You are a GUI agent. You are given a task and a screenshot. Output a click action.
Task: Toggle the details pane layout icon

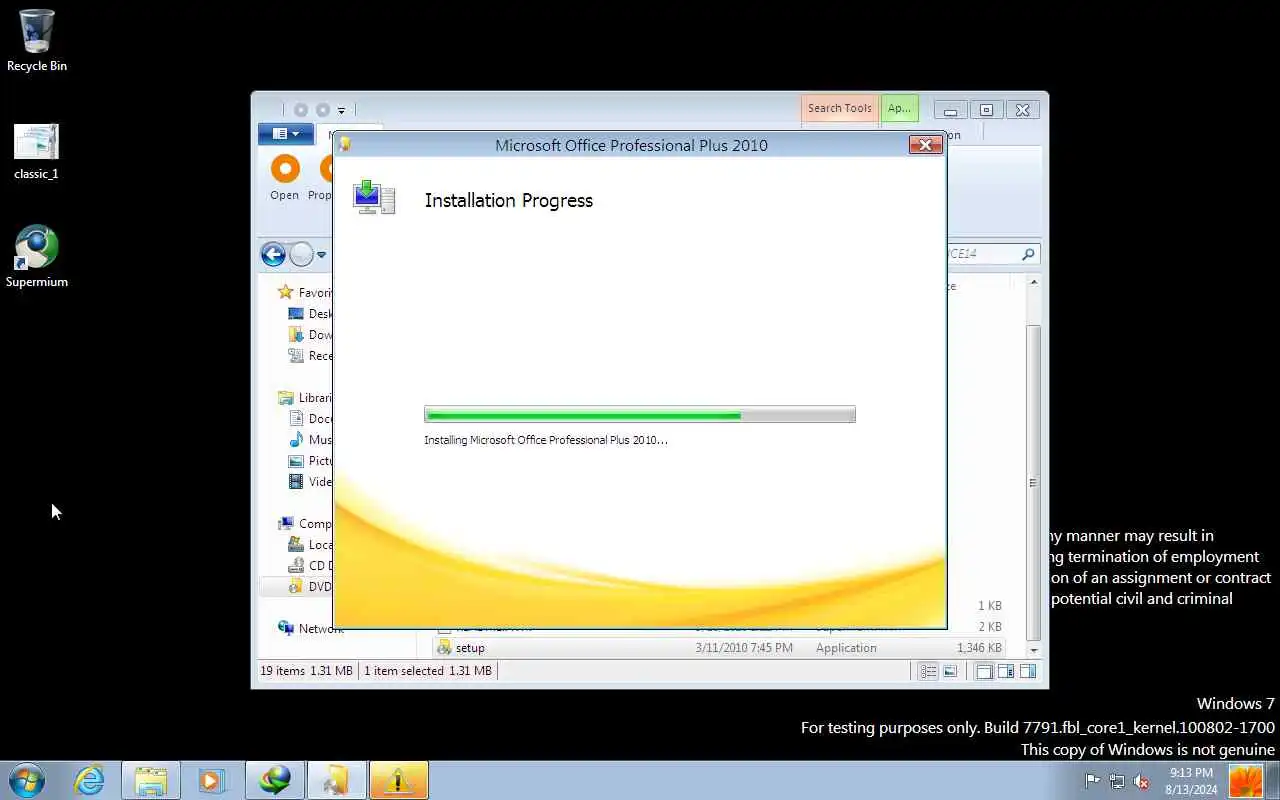pos(1006,671)
